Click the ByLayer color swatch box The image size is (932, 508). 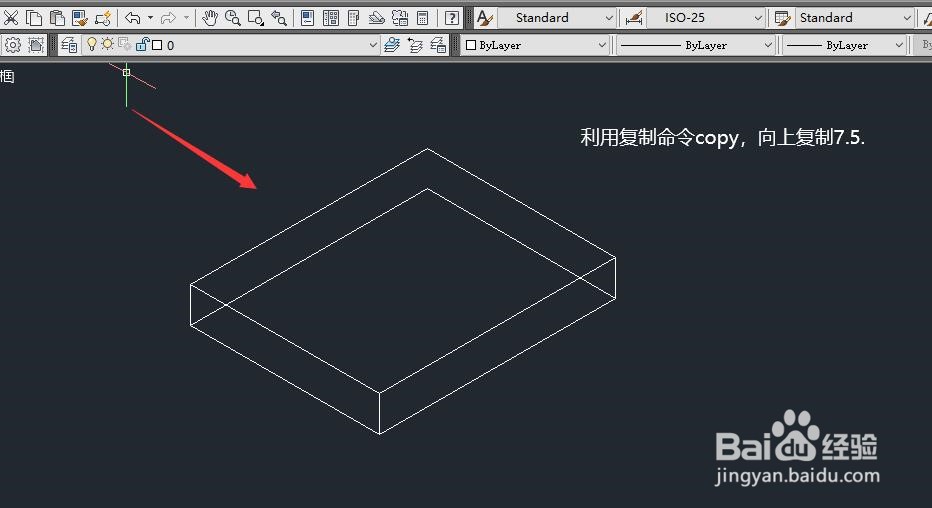pyautogui.click(x=471, y=45)
